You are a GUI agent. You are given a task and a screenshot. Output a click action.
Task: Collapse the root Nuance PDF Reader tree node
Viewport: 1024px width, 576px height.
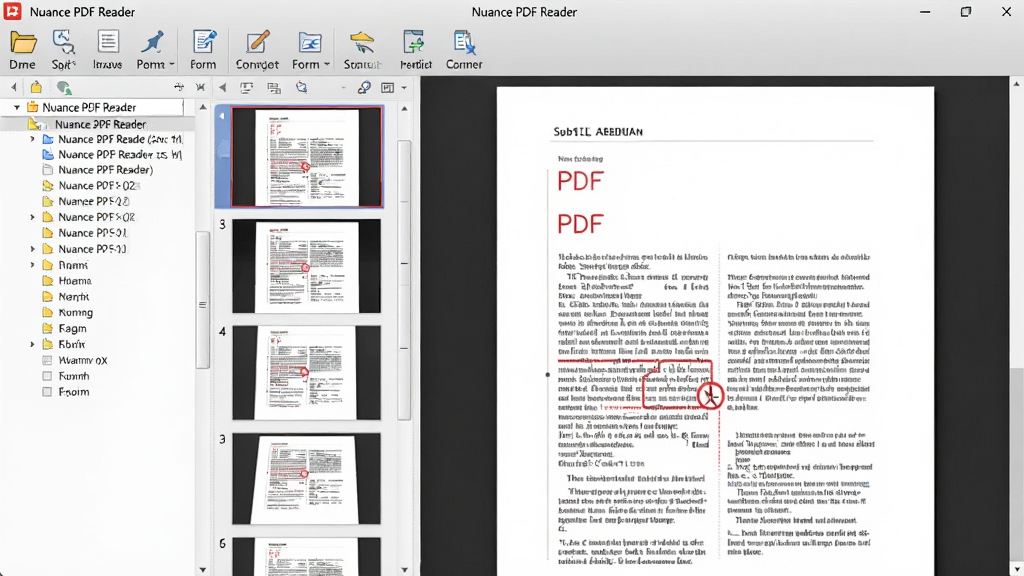(17, 107)
